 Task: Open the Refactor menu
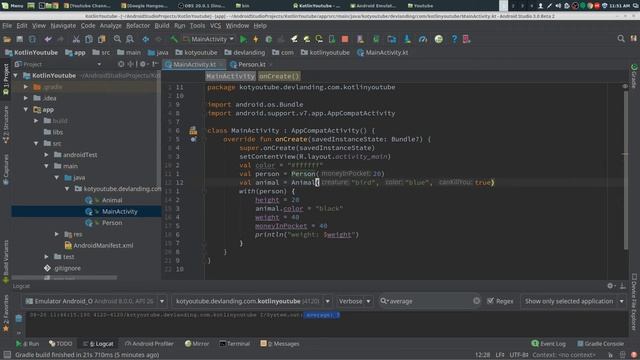pyautogui.click(x=138, y=26)
